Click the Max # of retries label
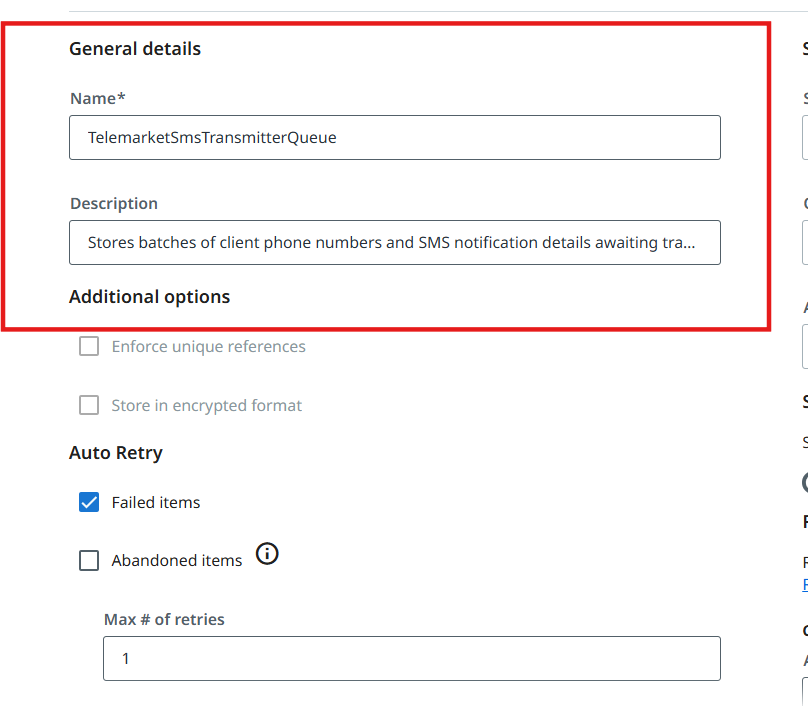 [164, 619]
